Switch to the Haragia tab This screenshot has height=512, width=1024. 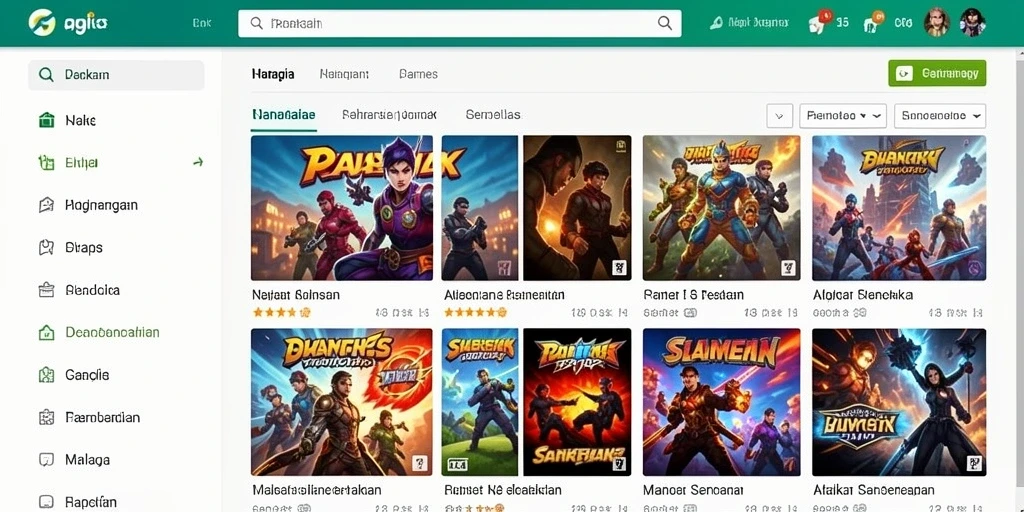pyautogui.click(x=273, y=74)
